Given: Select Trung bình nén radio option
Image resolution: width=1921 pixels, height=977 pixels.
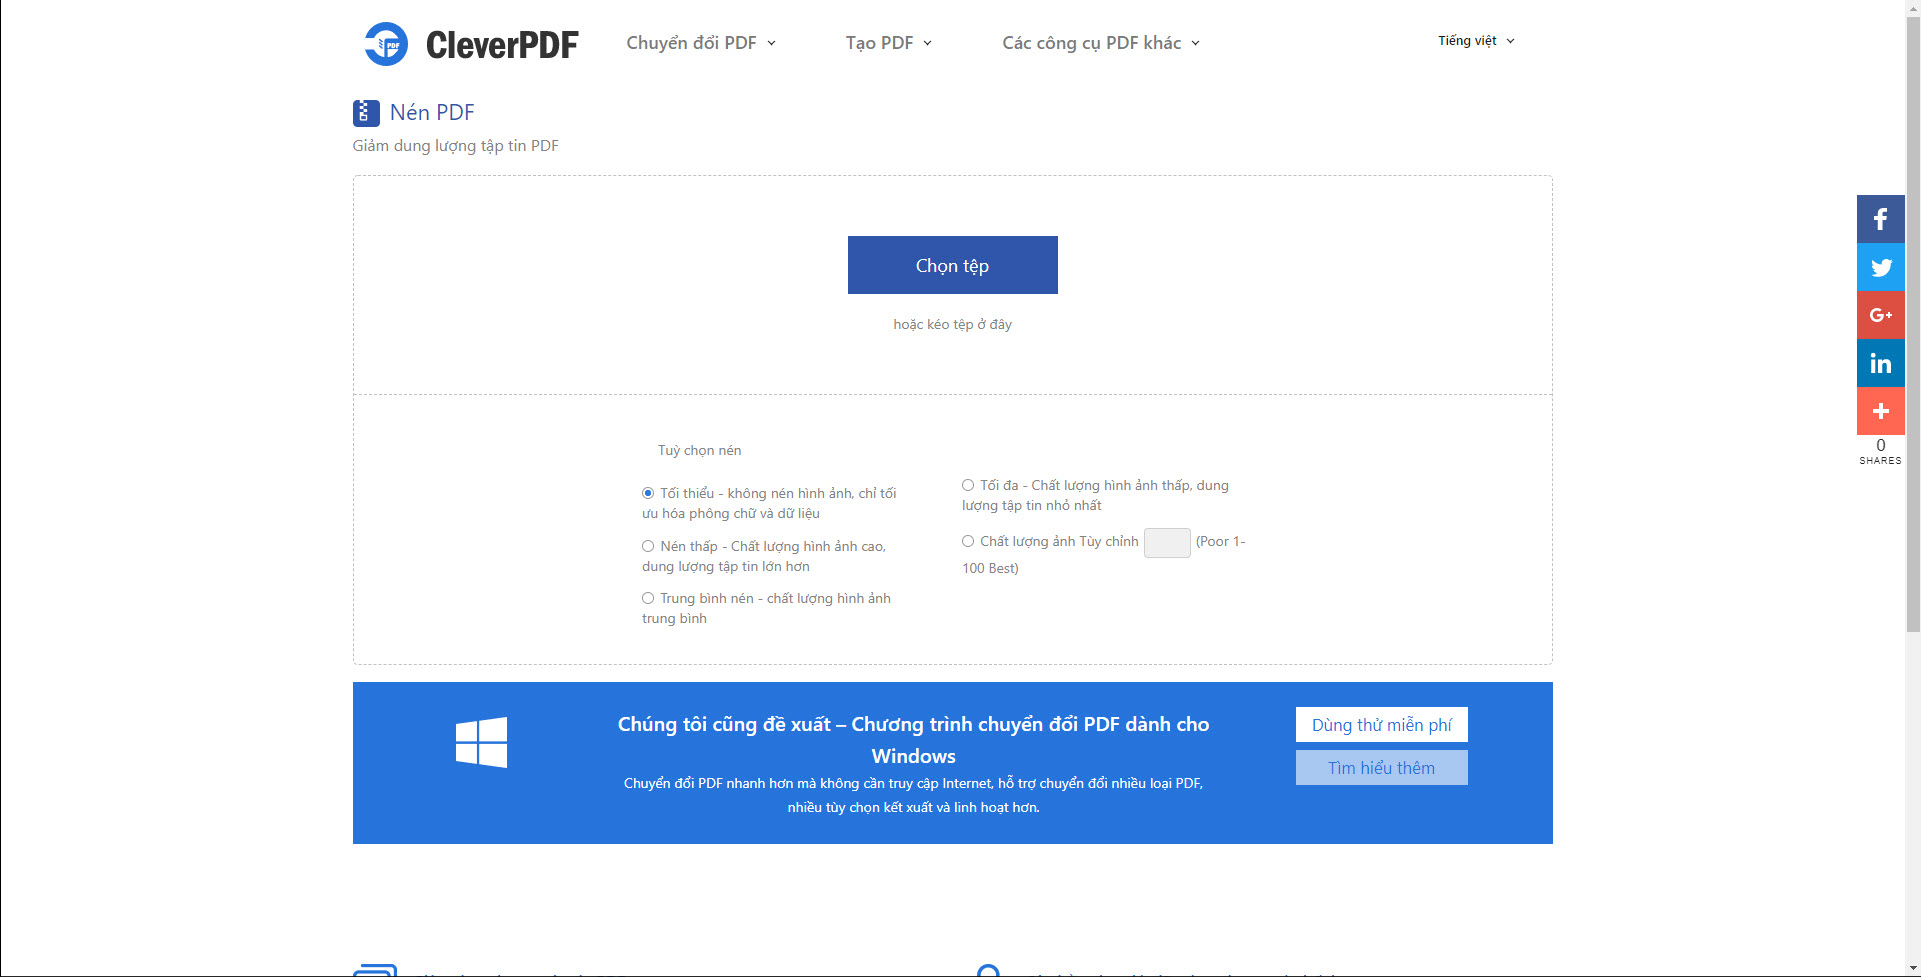Looking at the screenshot, I should [648, 598].
